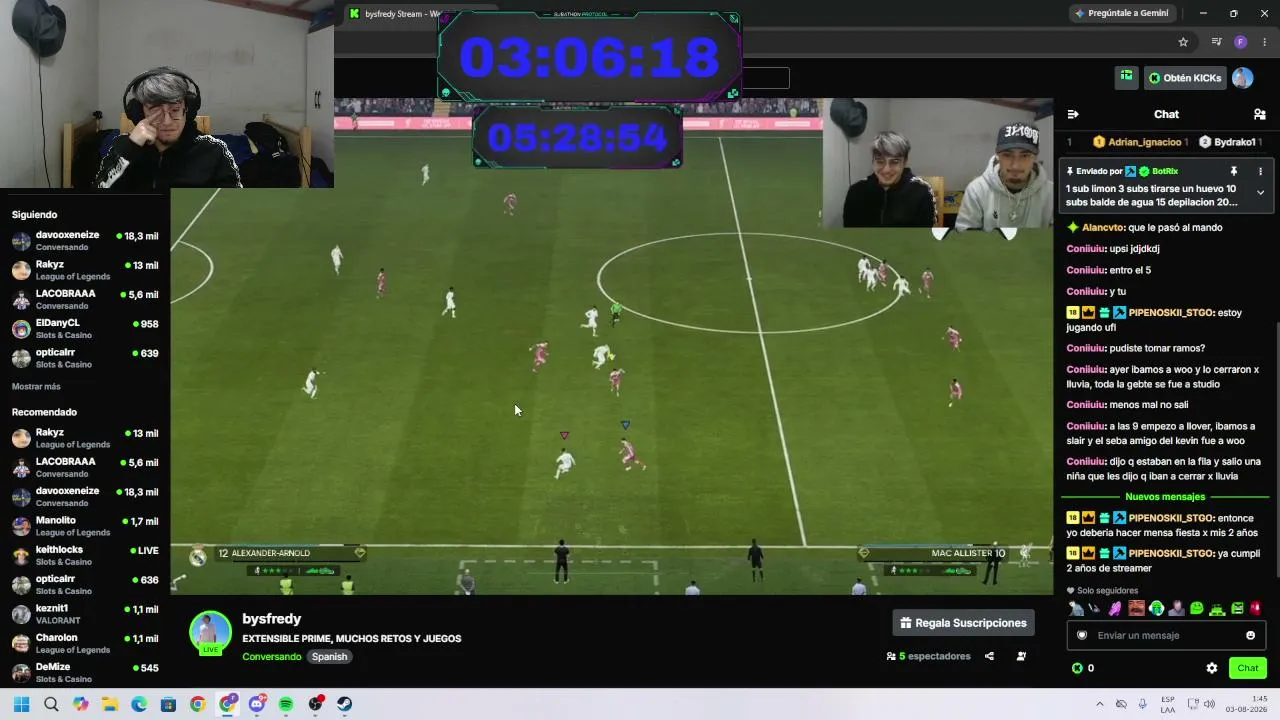The height and width of the screenshot is (720, 1280).
Task: Click Alancvto username in chat
Action: pyautogui.click(x=1103, y=228)
